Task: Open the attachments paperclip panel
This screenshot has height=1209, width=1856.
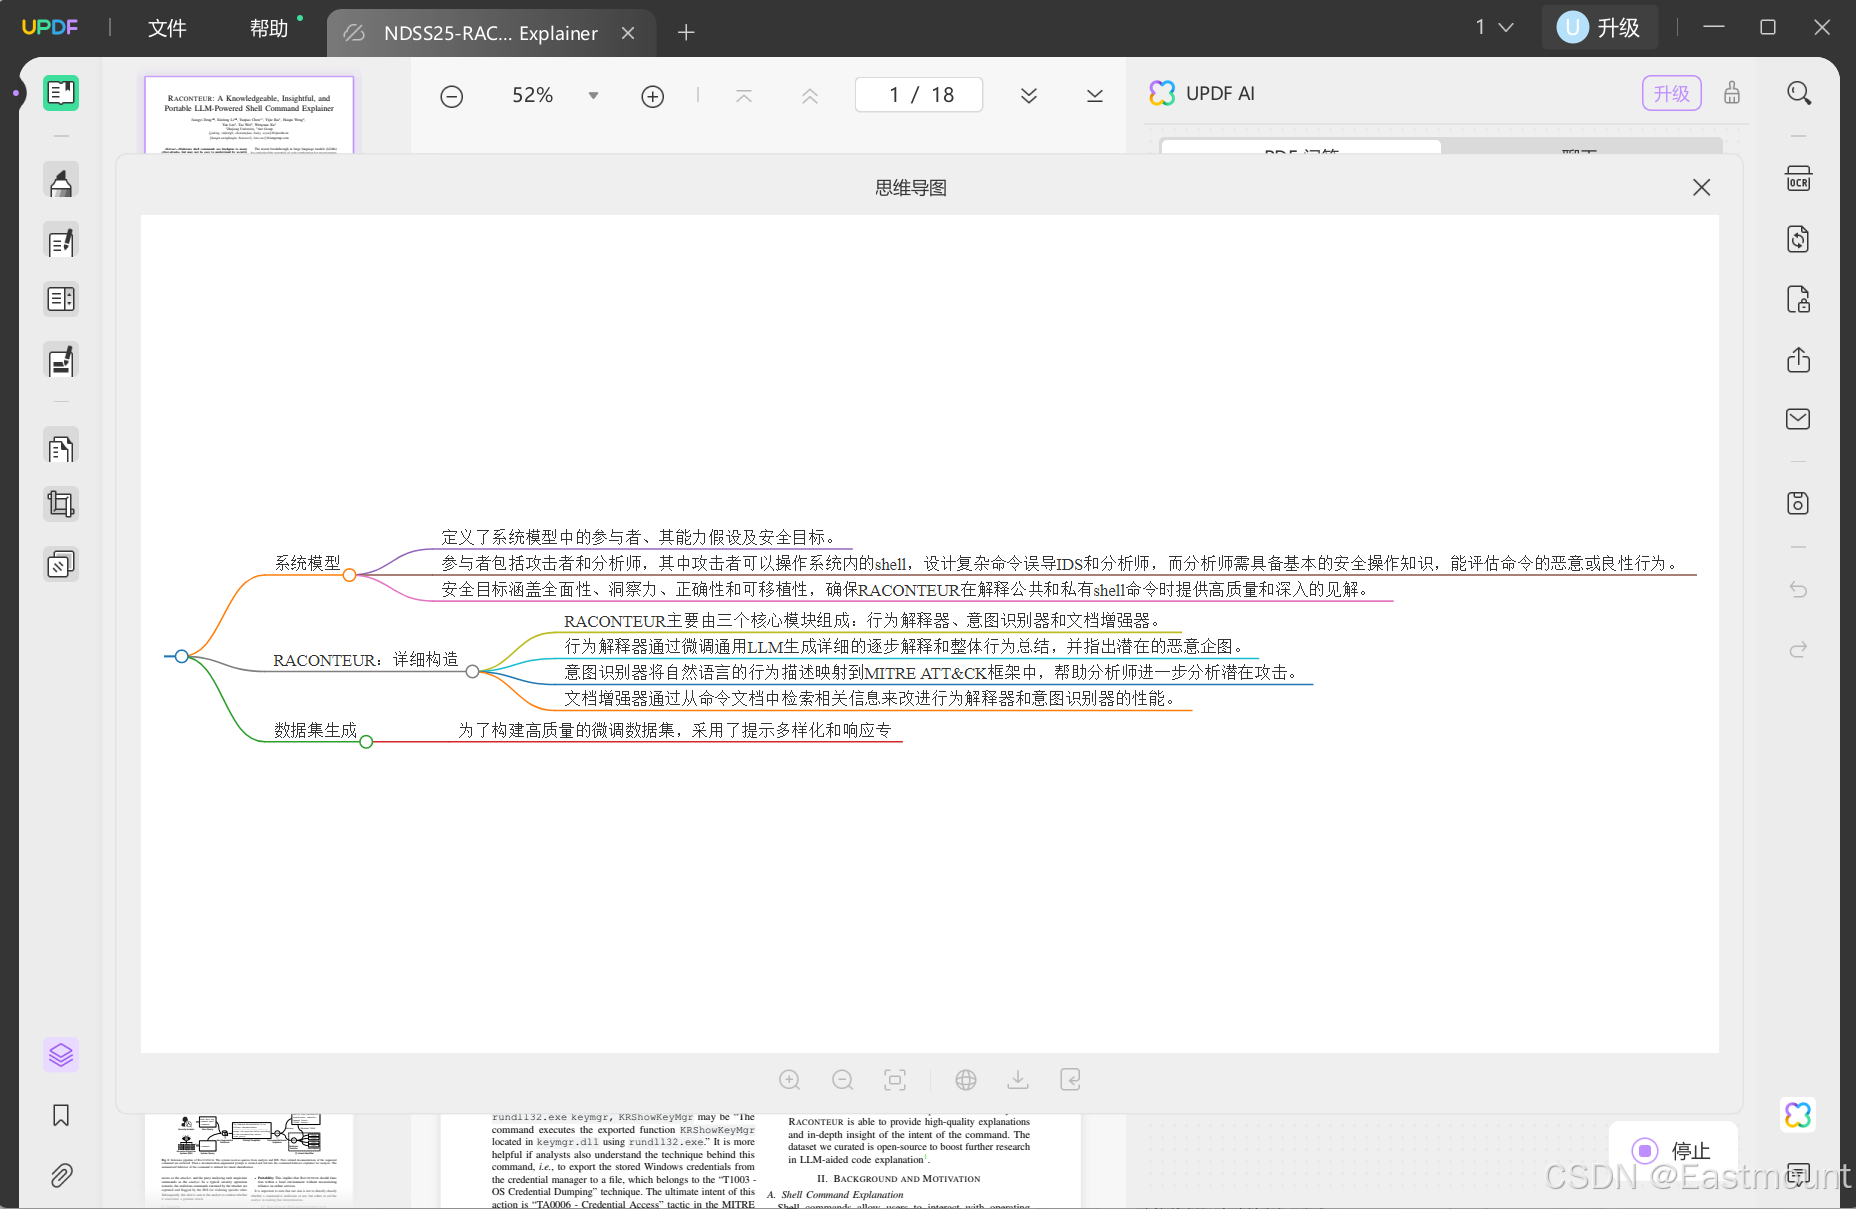Action: (61, 1175)
